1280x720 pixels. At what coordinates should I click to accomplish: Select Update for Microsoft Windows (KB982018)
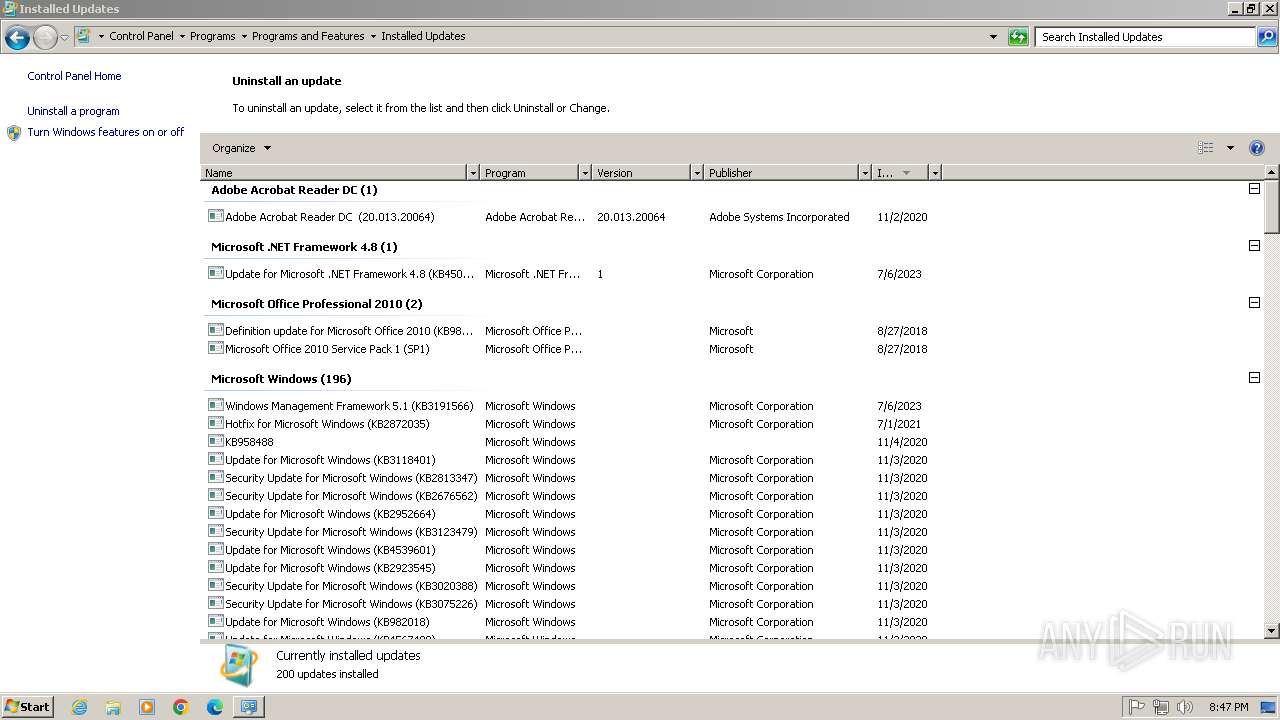pyautogui.click(x=570, y=622)
